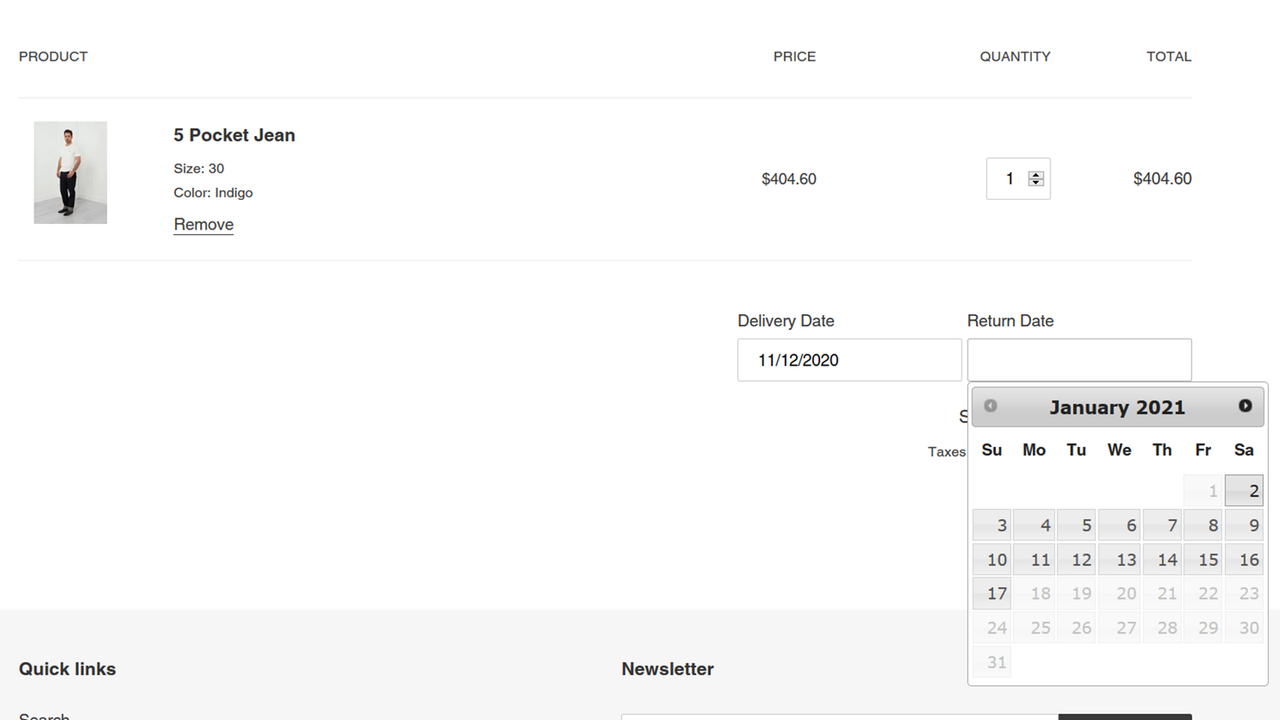Click the dark Subscribe button in Newsletter section

tap(1125, 716)
